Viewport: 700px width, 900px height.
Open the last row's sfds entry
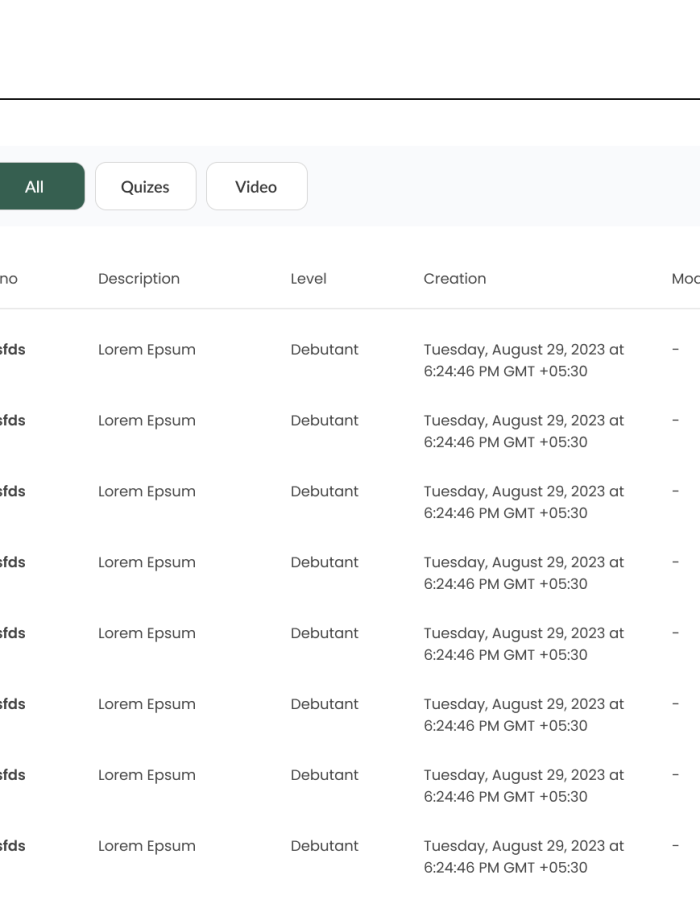point(12,847)
